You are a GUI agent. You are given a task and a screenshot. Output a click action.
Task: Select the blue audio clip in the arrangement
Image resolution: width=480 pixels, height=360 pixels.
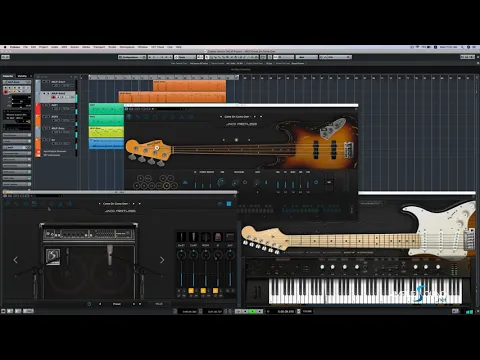point(106,143)
